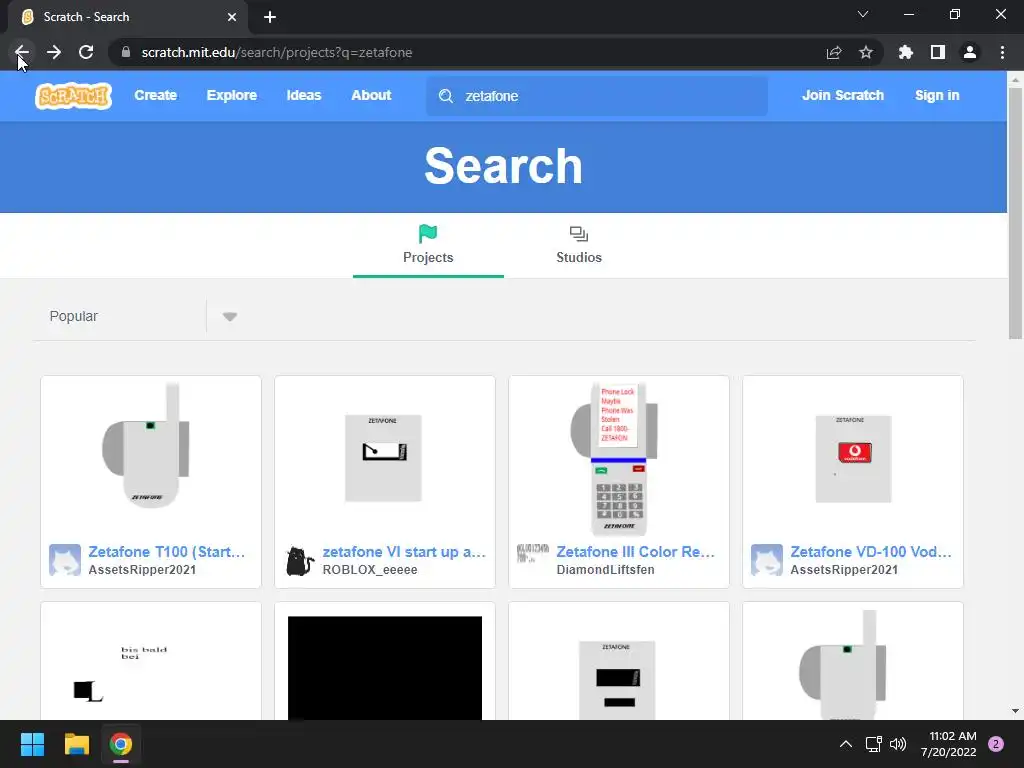Click author name ROBLOX_eeeee
Image resolution: width=1024 pixels, height=768 pixels.
click(370, 569)
